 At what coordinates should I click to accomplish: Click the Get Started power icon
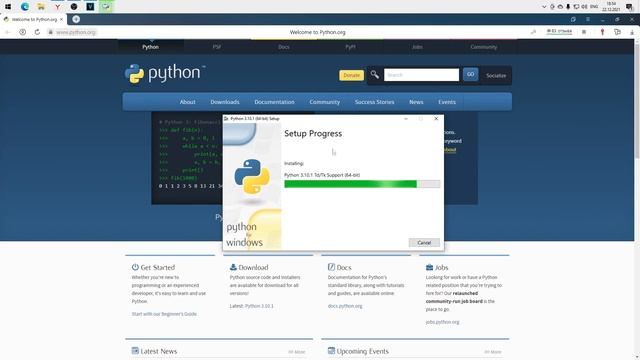click(135, 267)
